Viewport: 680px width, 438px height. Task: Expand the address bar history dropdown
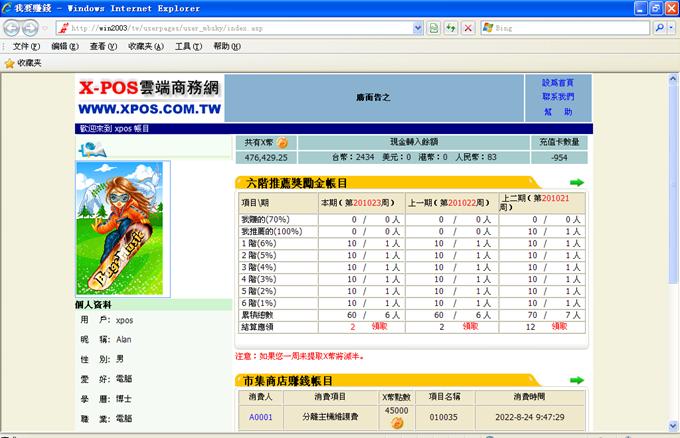click(419, 27)
